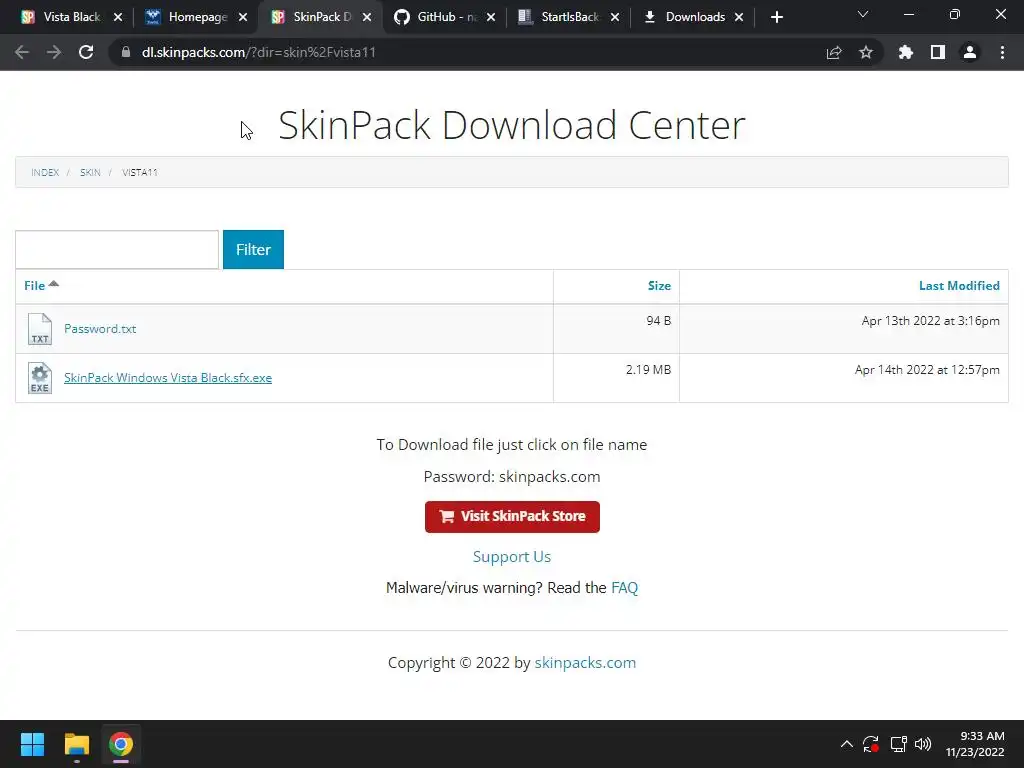Open the Extensions puzzle icon
The width and height of the screenshot is (1024, 768).
point(906,52)
